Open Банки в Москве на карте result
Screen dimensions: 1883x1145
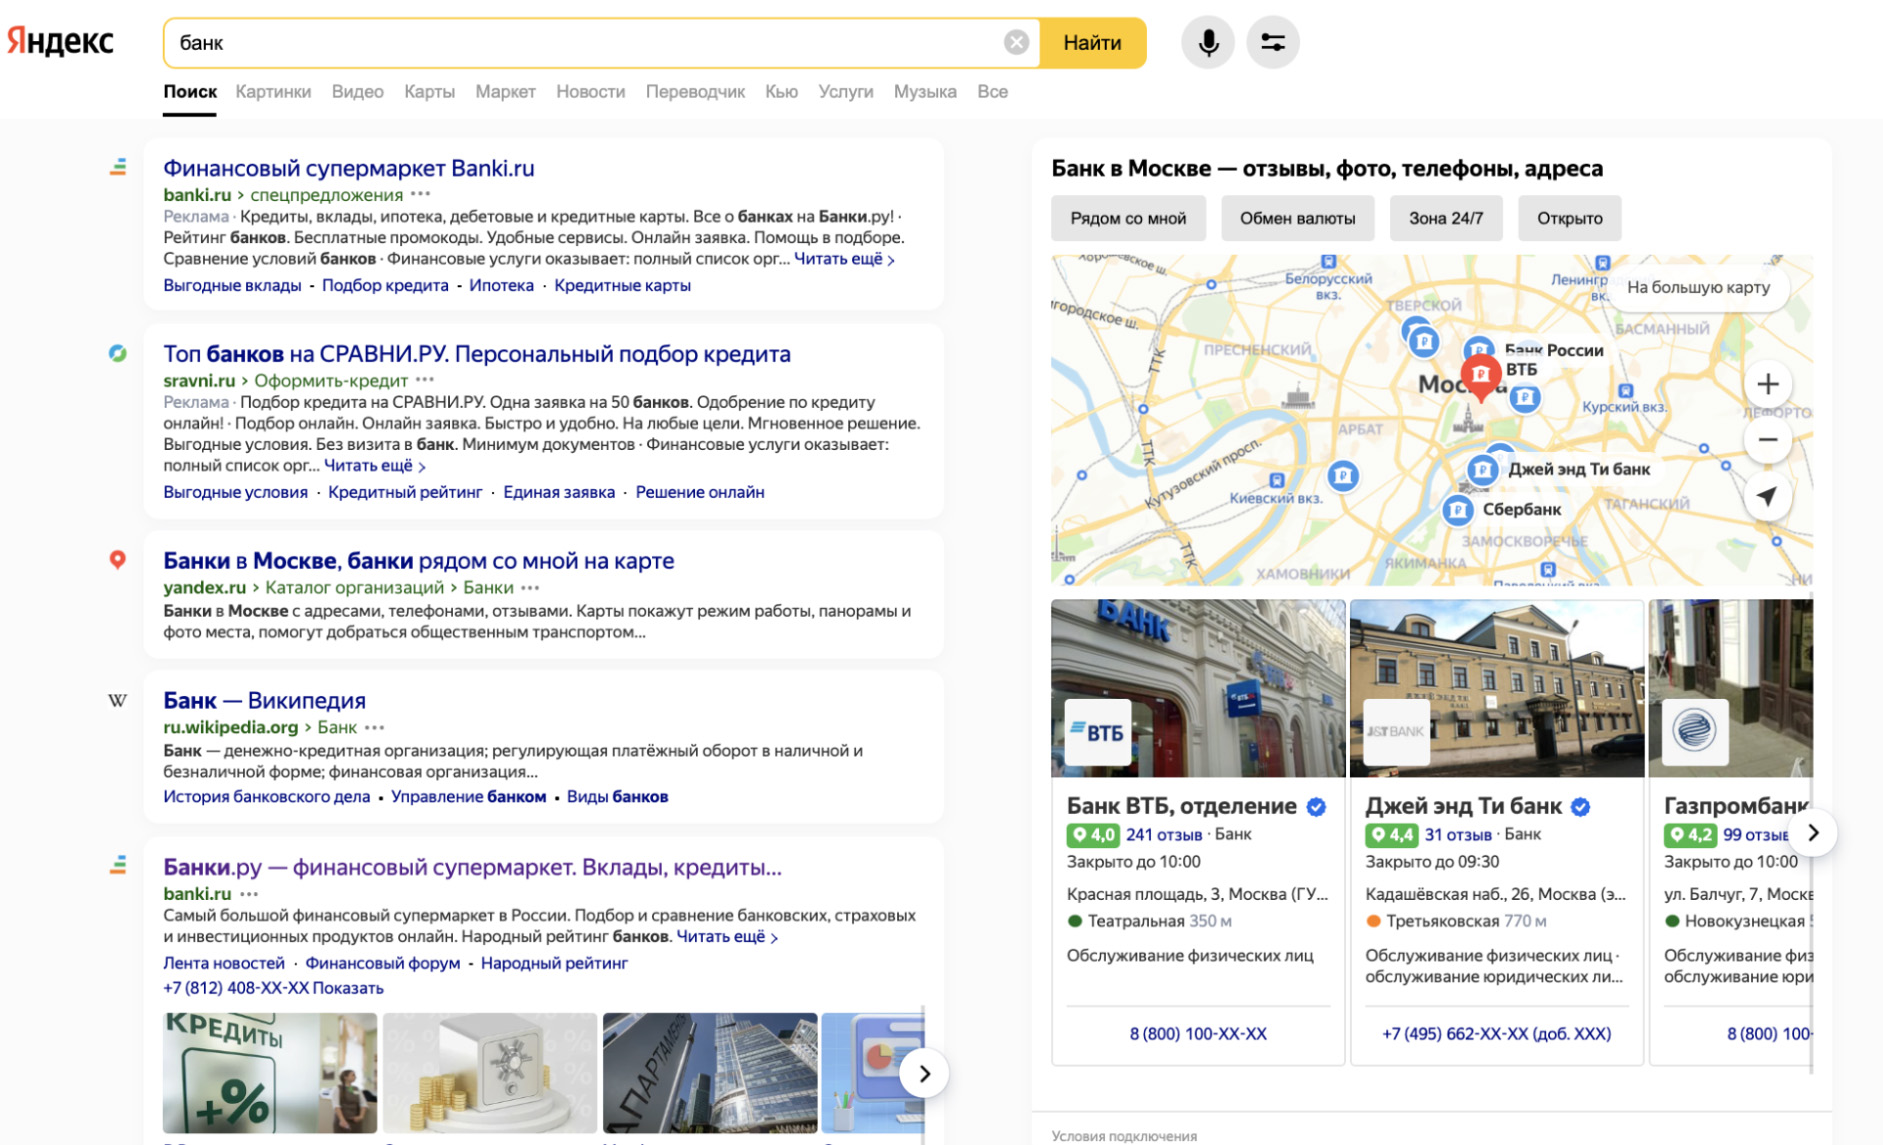[419, 561]
